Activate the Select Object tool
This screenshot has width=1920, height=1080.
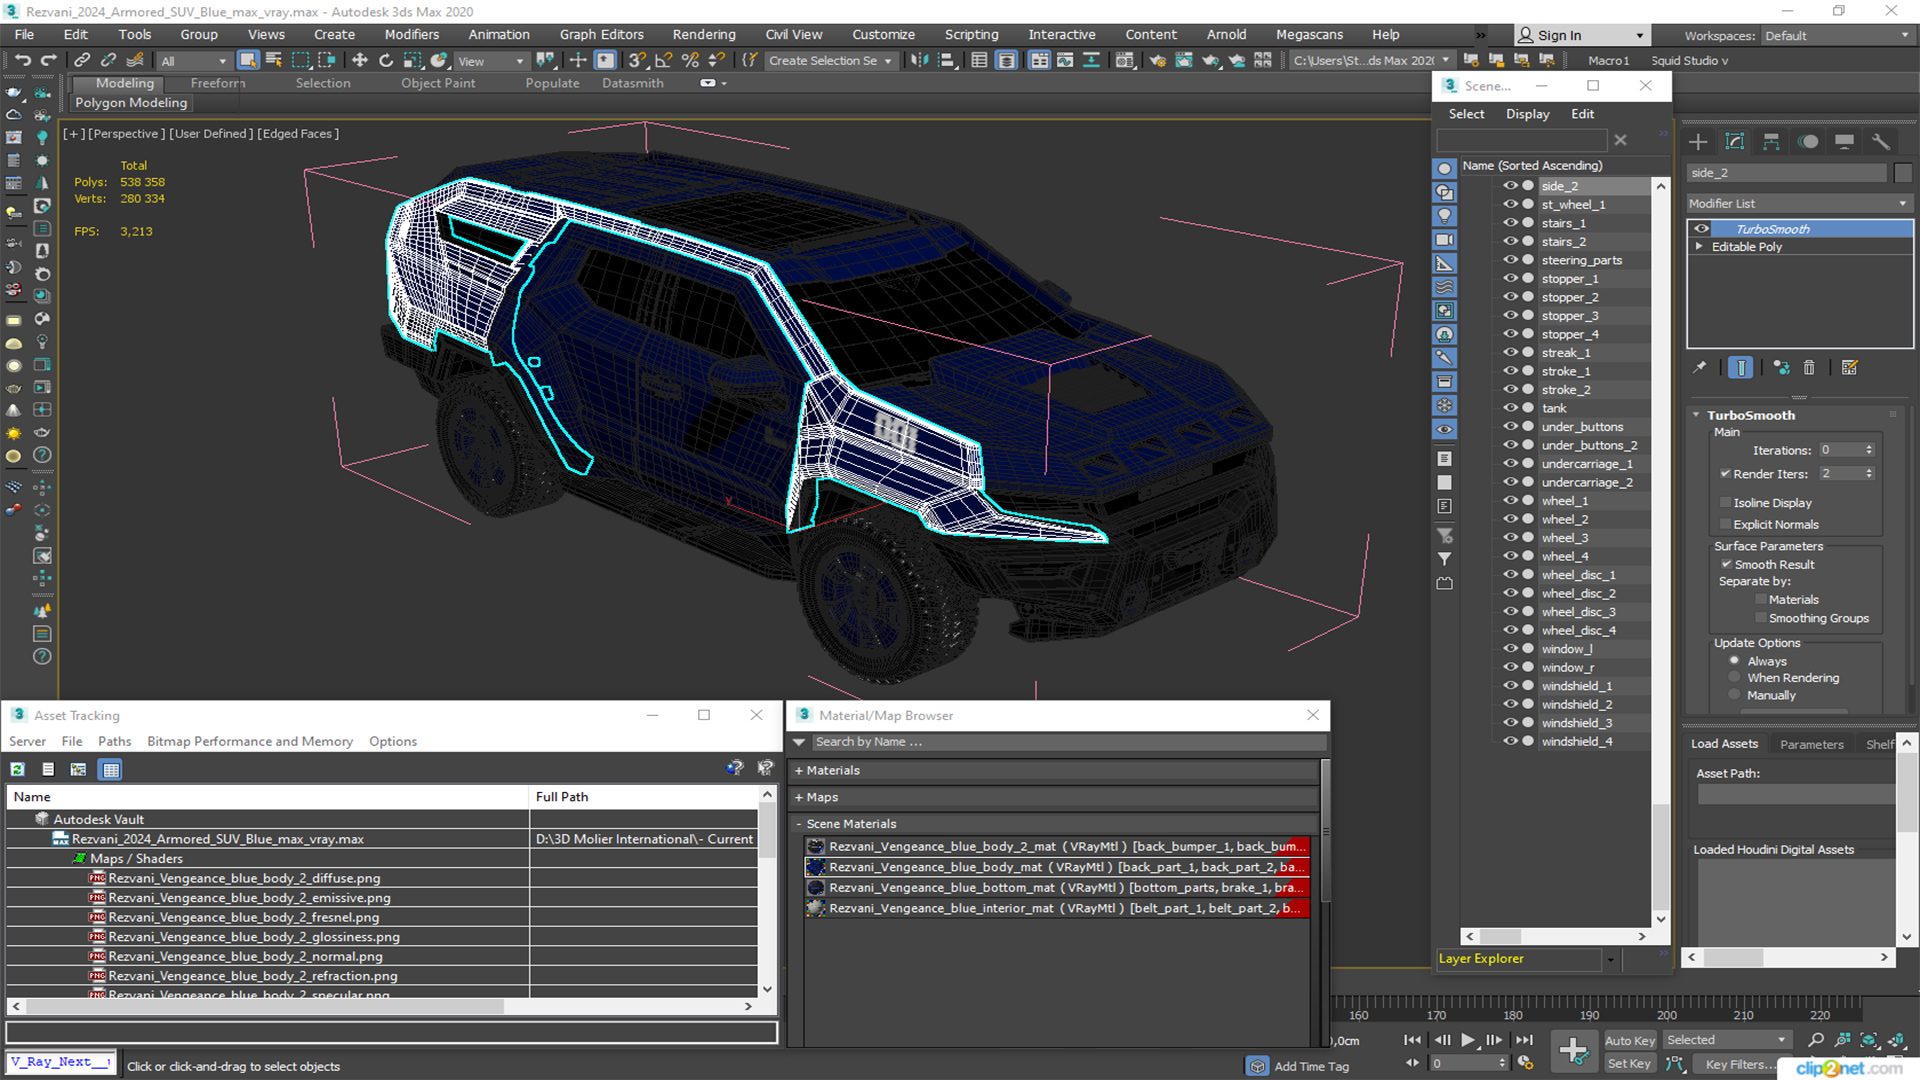click(248, 61)
